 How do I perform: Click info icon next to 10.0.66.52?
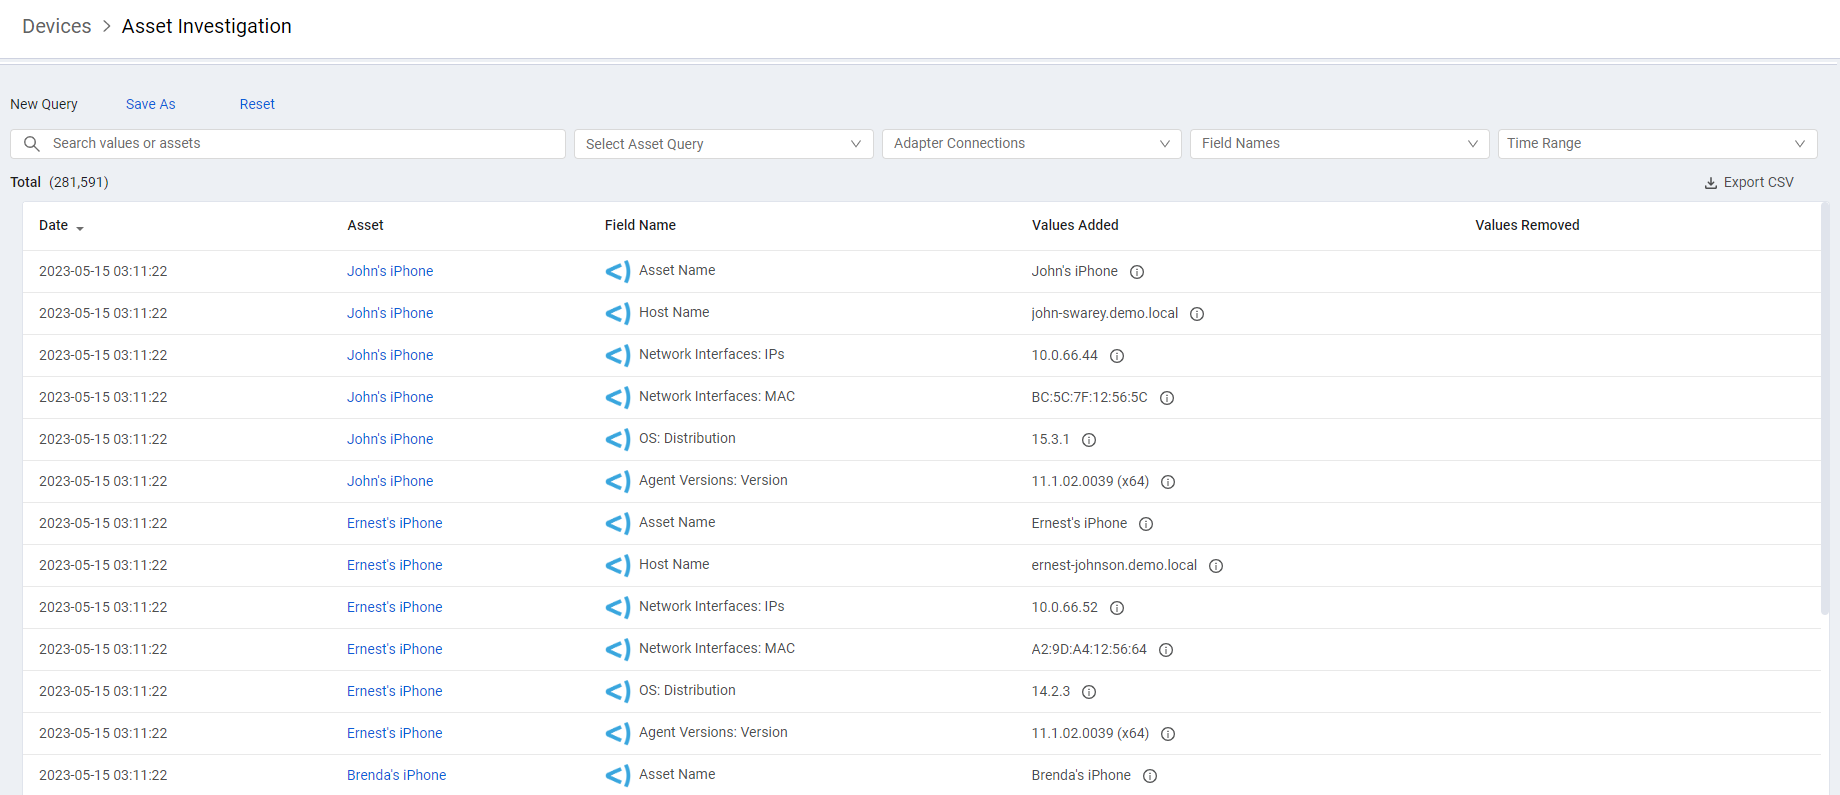coord(1117,608)
